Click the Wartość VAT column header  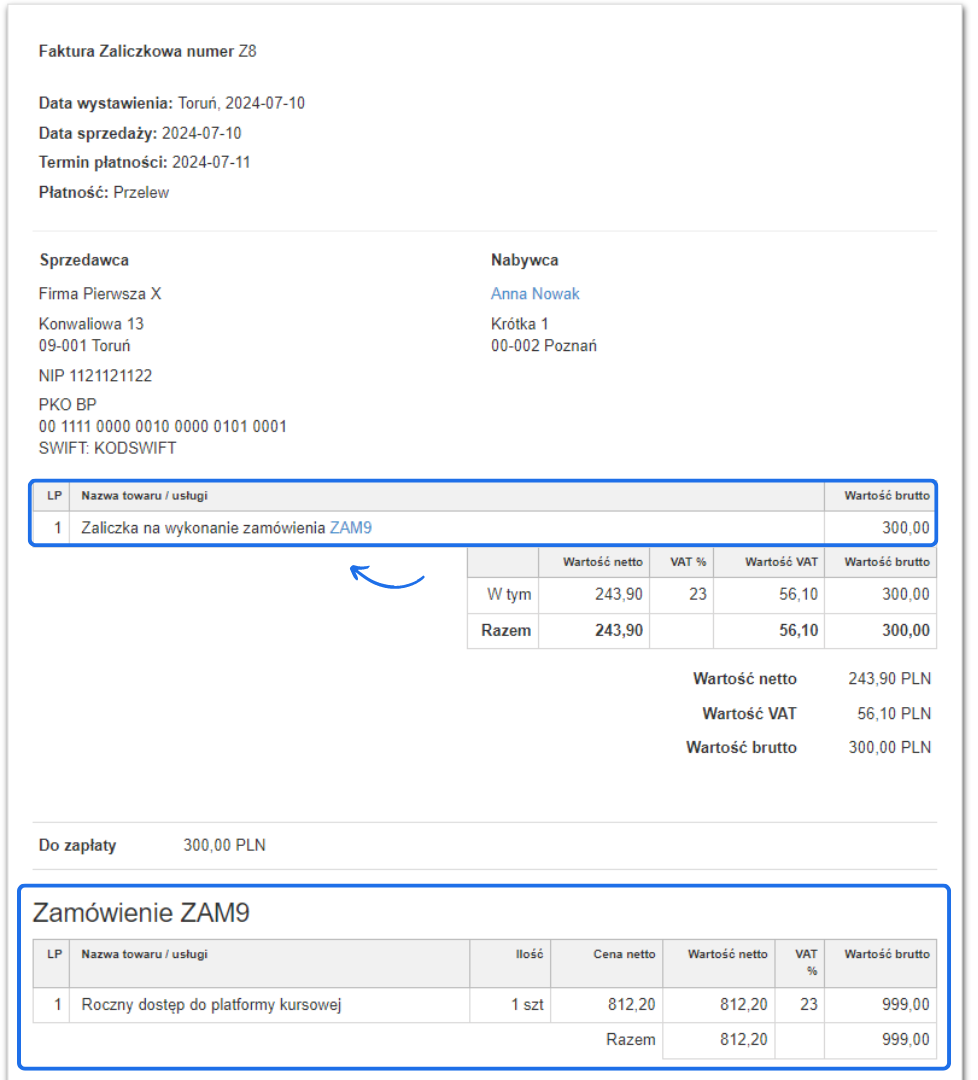tap(780, 562)
